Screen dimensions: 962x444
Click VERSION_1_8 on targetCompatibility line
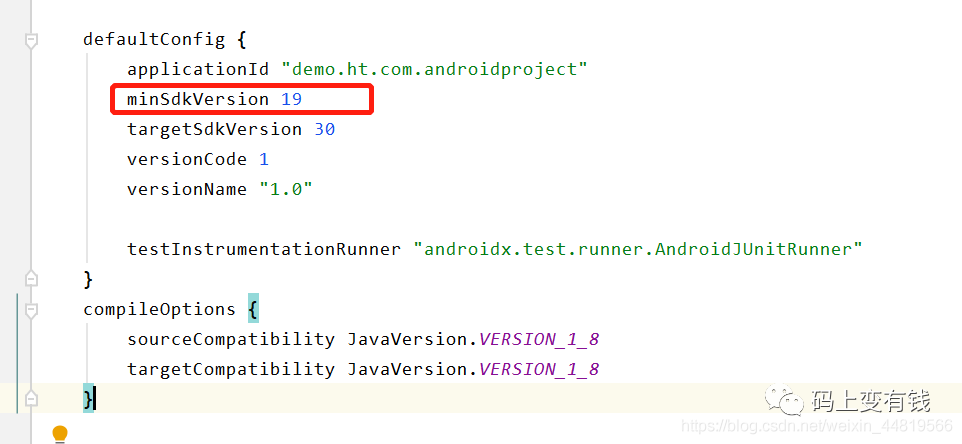click(x=539, y=369)
